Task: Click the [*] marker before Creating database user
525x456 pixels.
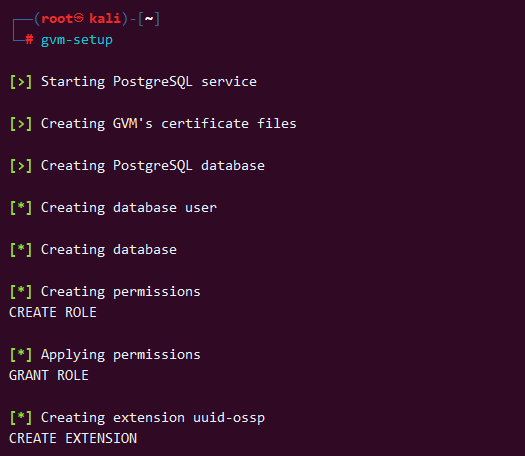Action: [x=21, y=208]
